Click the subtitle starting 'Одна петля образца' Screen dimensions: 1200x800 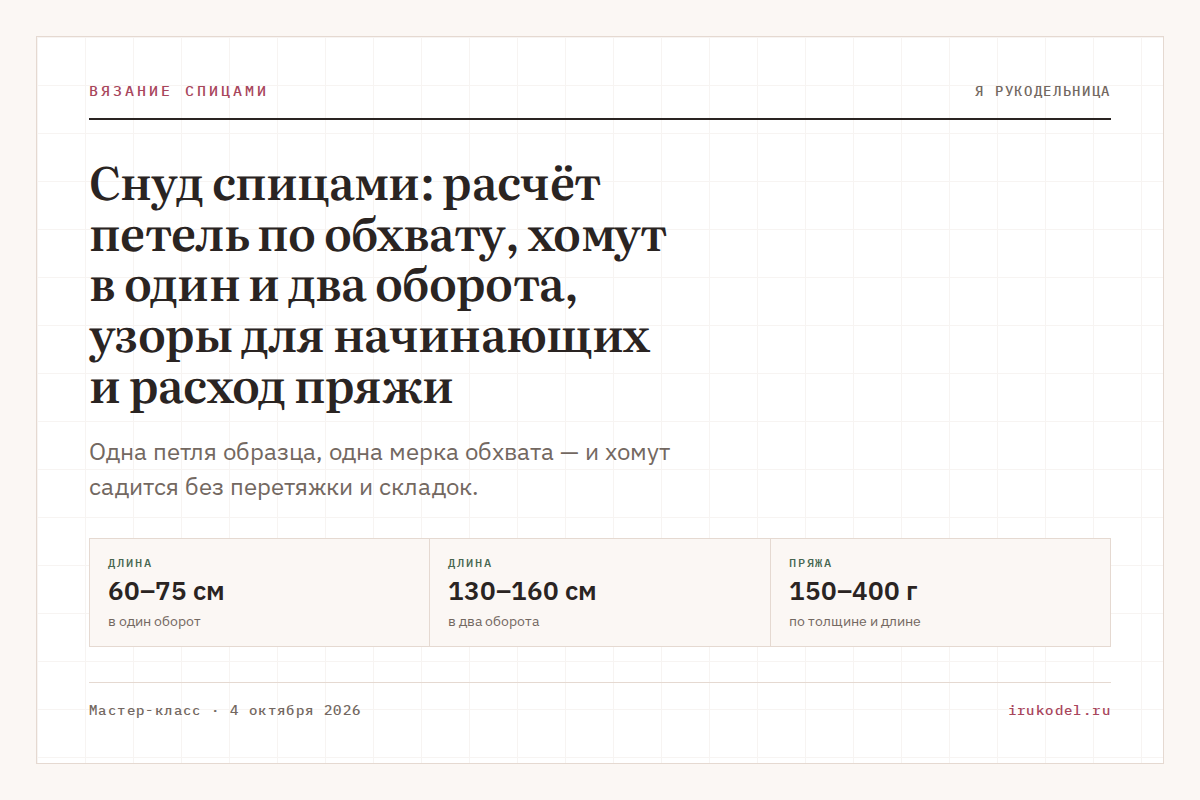tap(380, 470)
